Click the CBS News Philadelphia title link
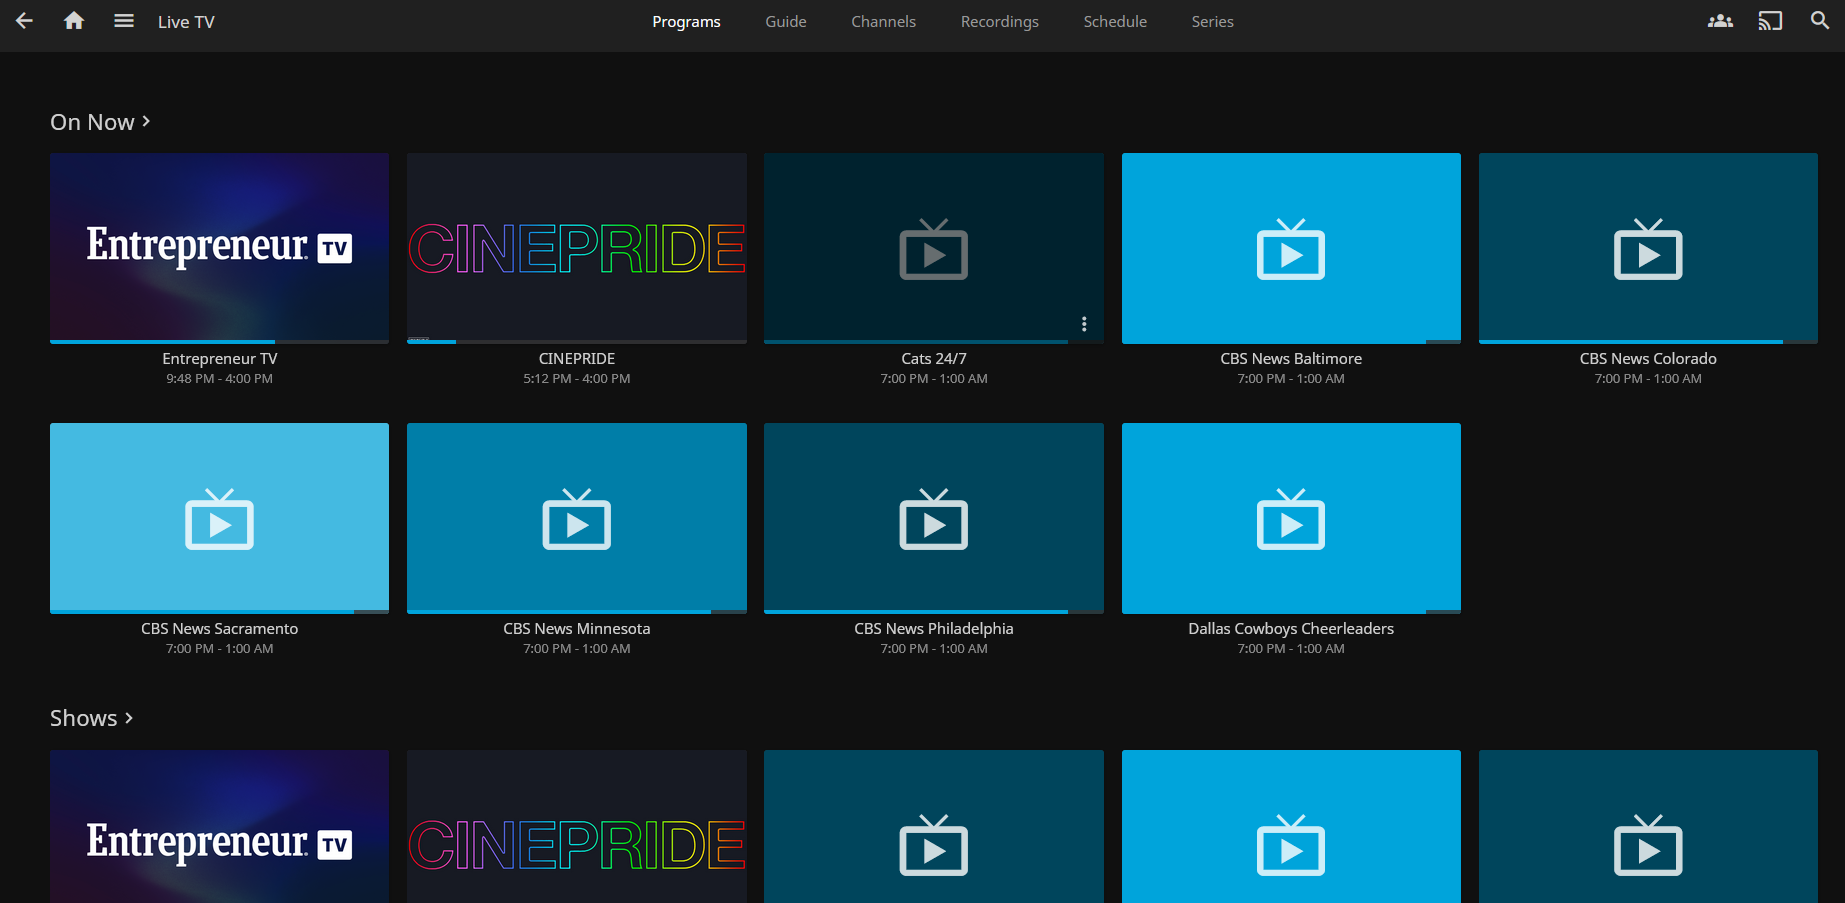This screenshot has height=903, width=1845. pos(934,629)
